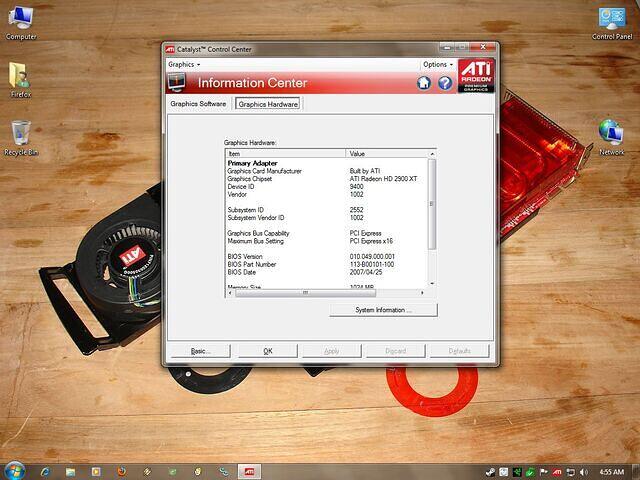Click the vertical scrollbar thumb in hardware list

[432, 204]
